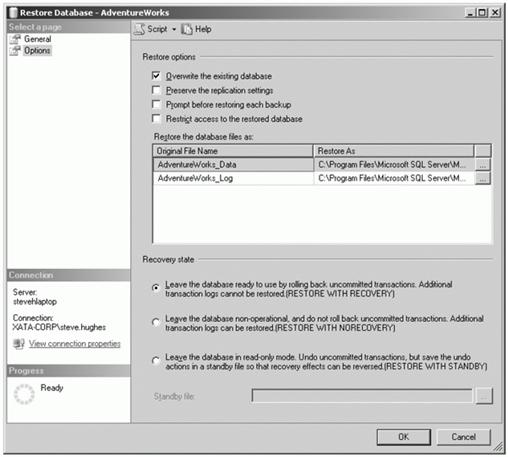Click the Standby file text field

[x=362, y=396]
